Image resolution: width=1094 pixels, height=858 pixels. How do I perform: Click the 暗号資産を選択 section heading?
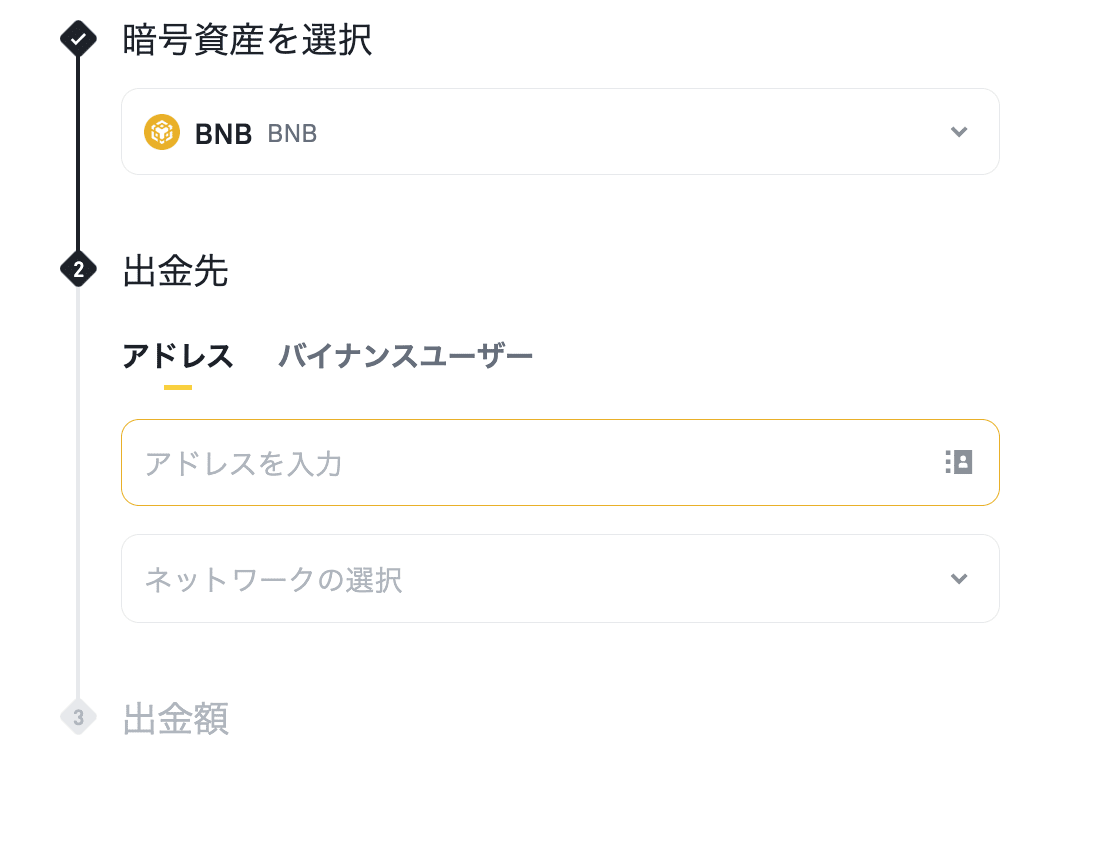pyautogui.click(x=246, y=40)
